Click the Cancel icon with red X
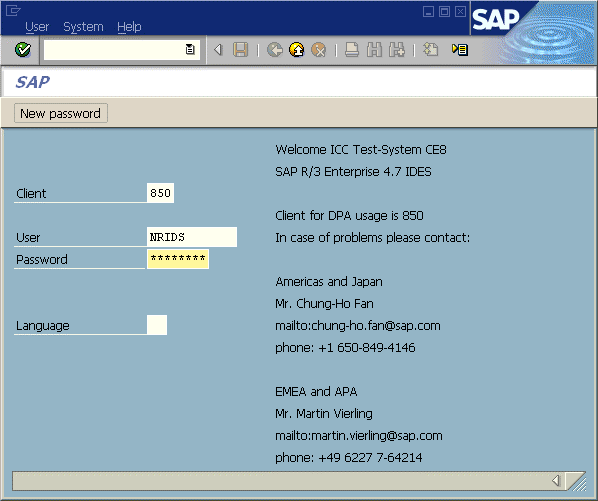 319,50
